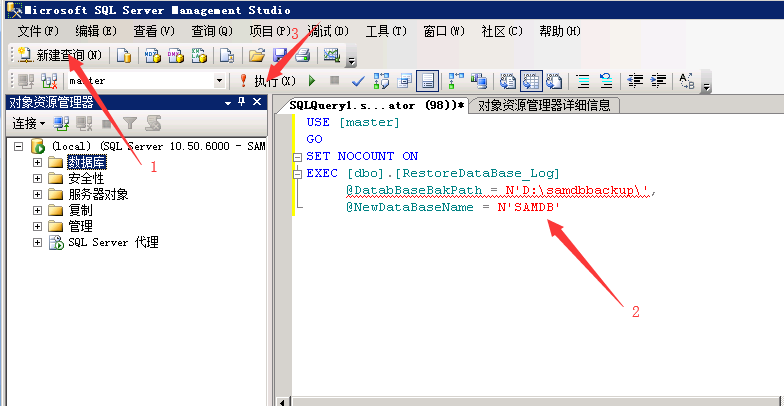
Task: Open Analysis Services MDX Query icon
Action: point(152,56)
